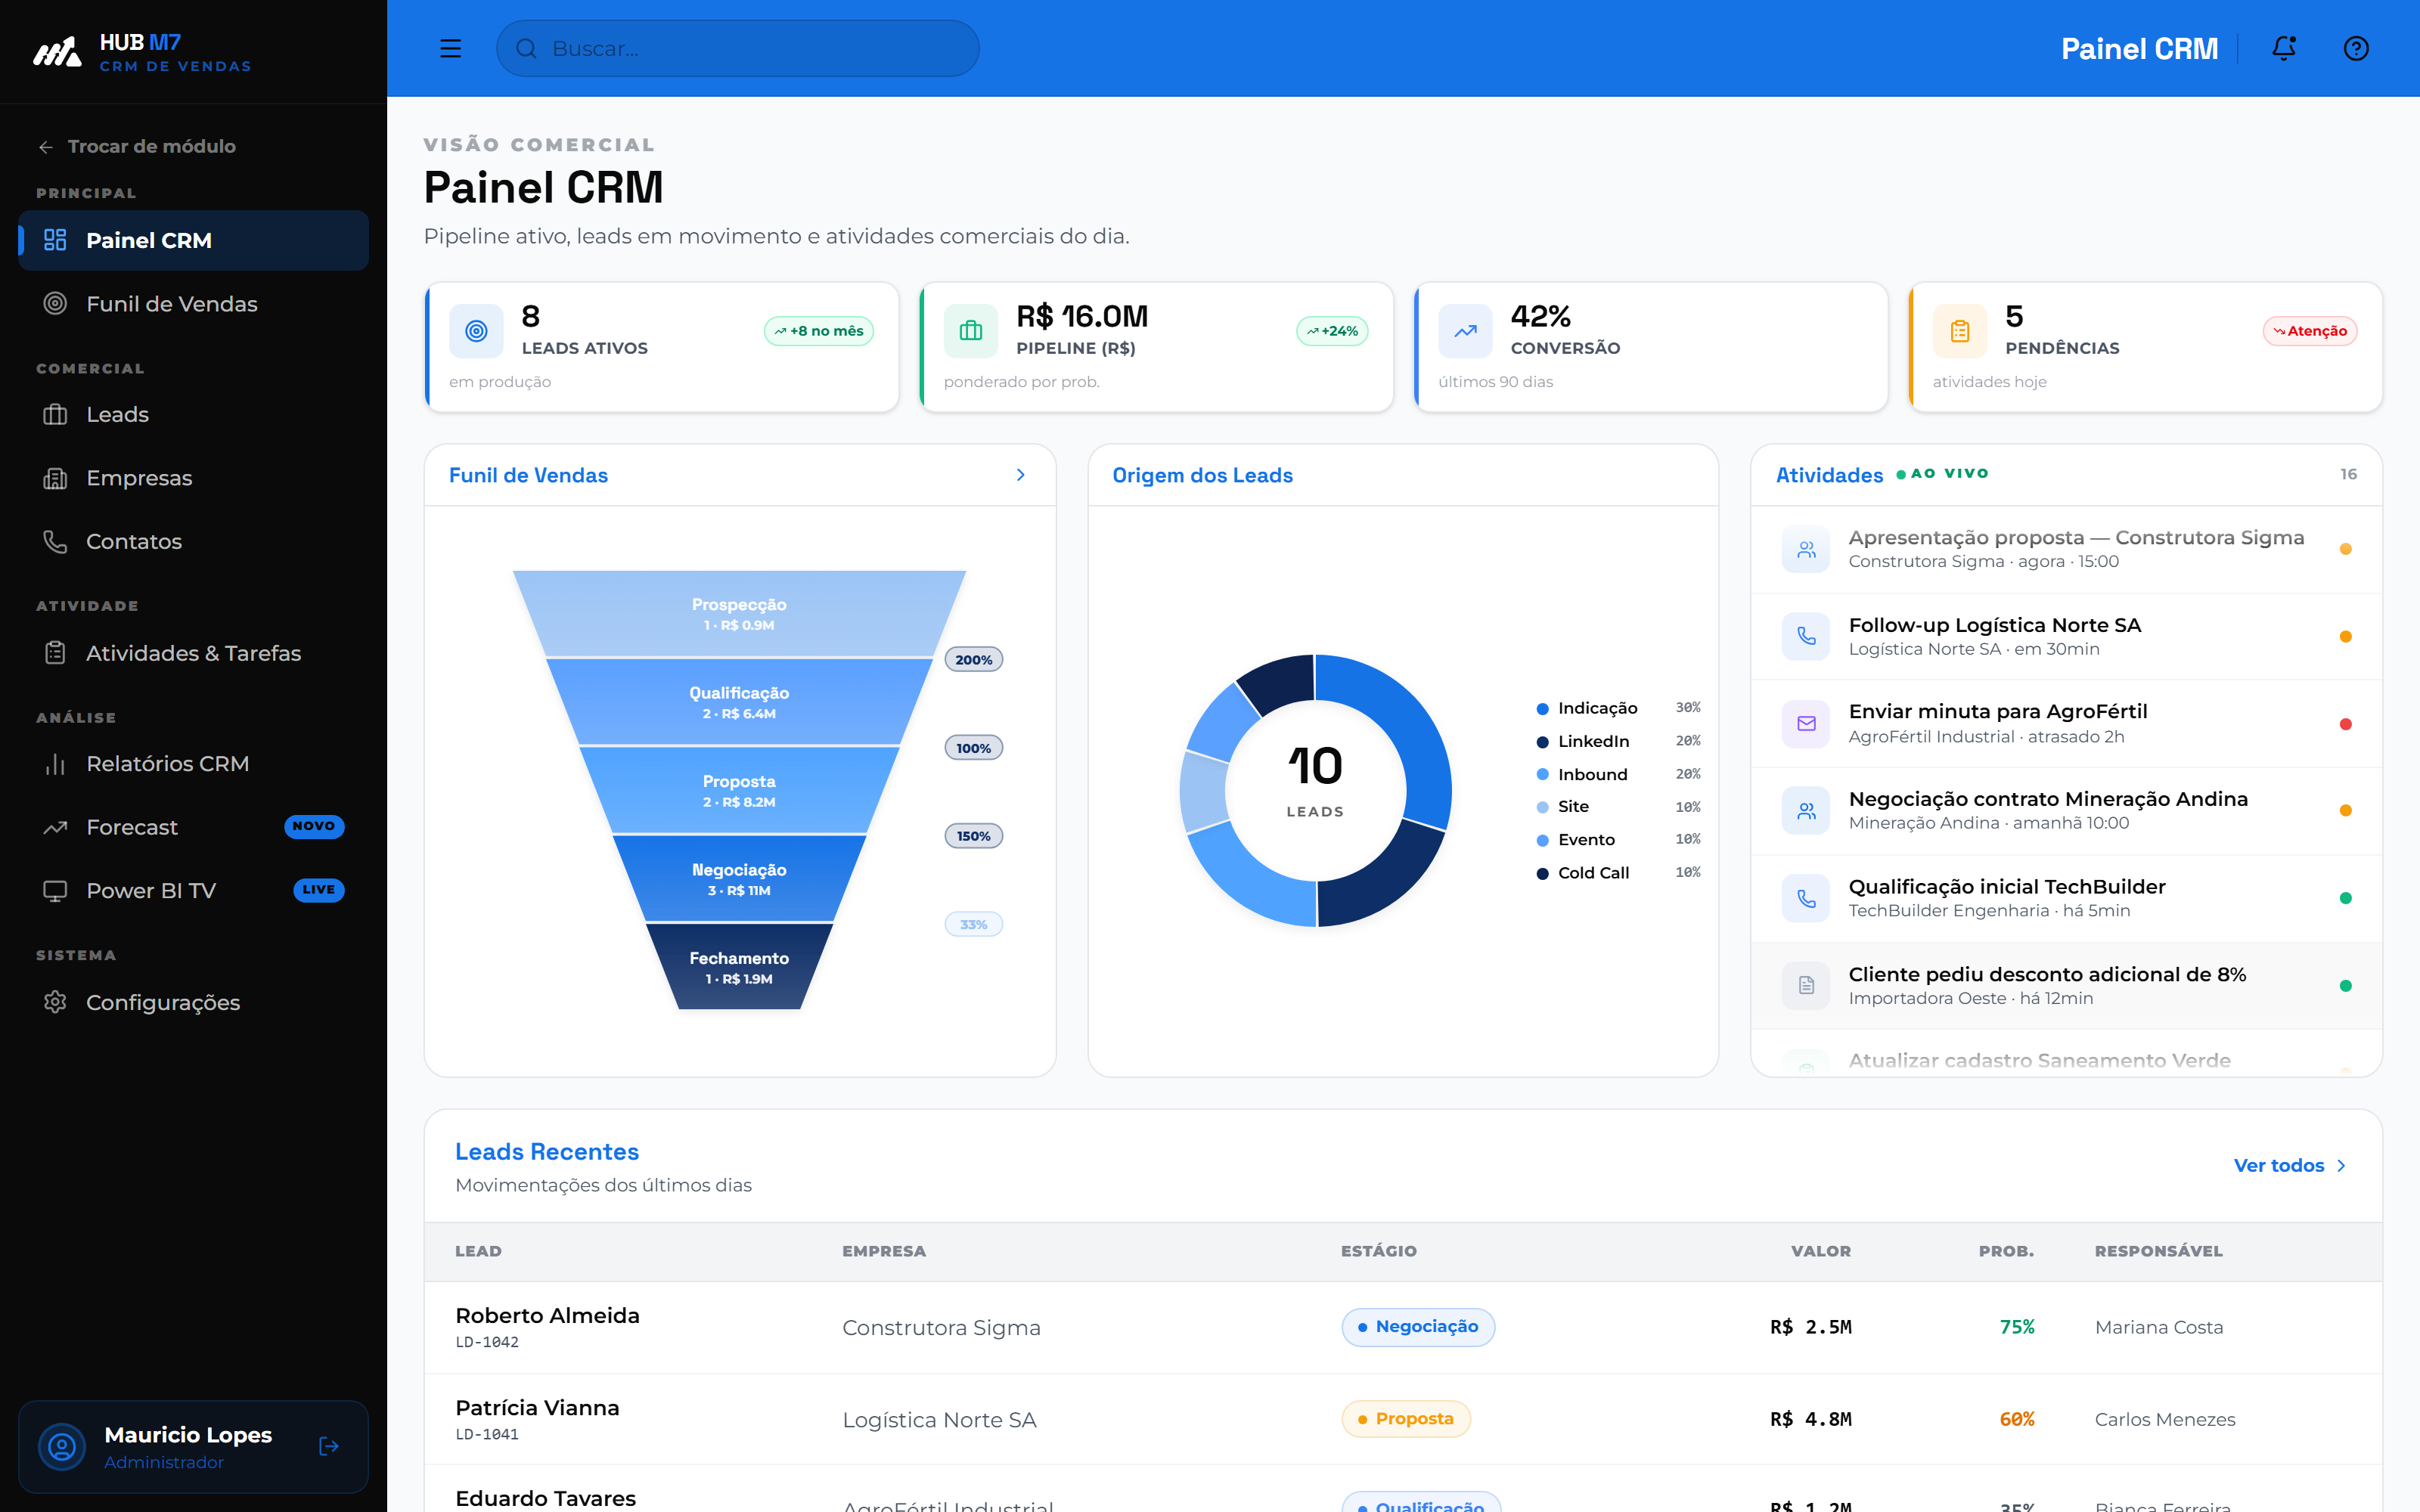Click the phone icon for Qualificação inicial TechBuilder
2420x1512 pixels.
[x=1806, y=898]
